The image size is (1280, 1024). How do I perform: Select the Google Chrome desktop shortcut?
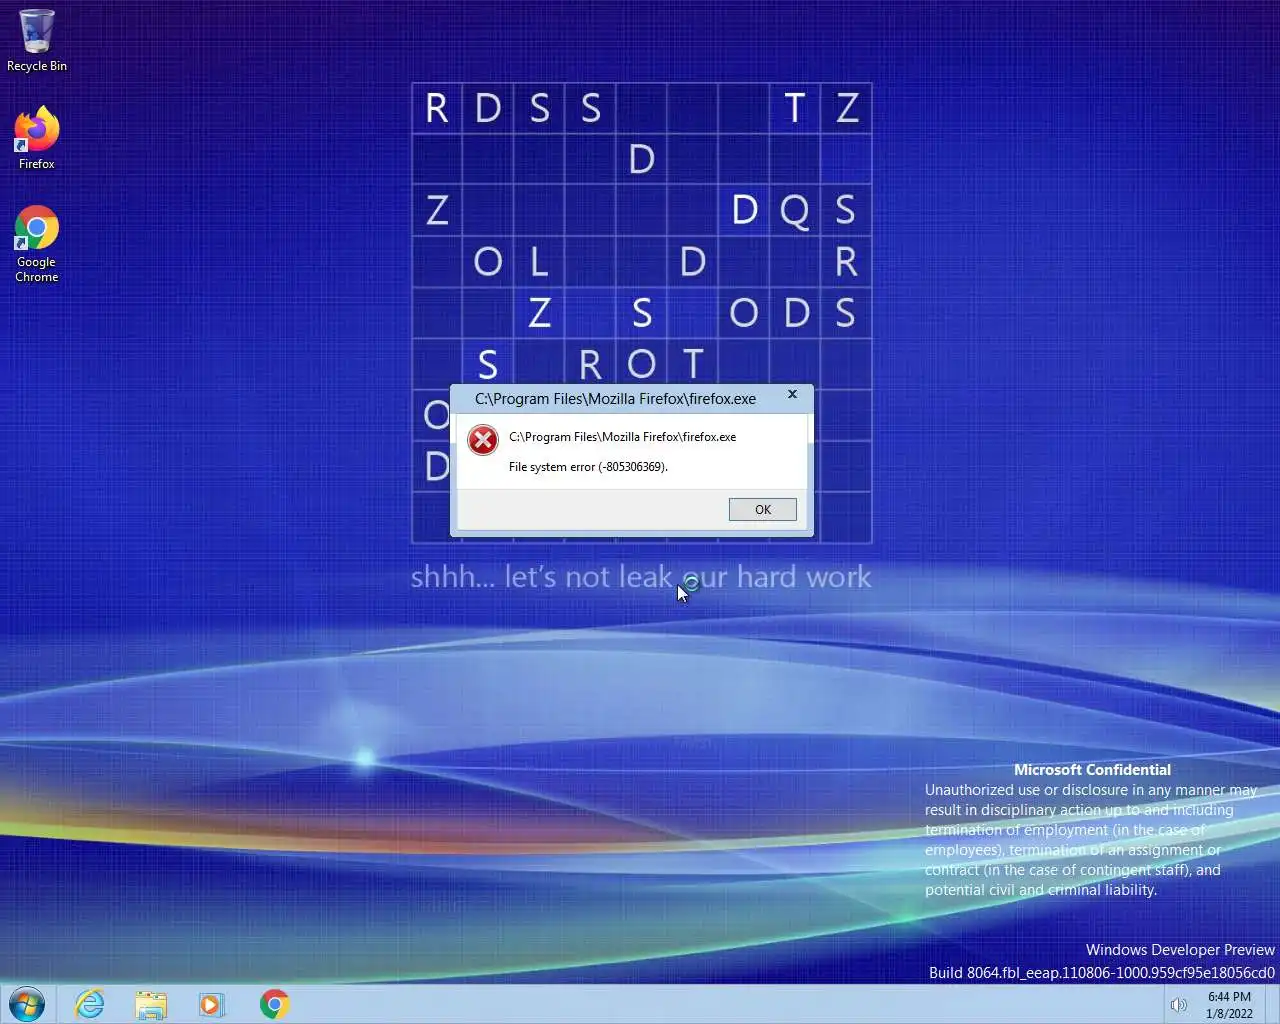pos(37,244)
